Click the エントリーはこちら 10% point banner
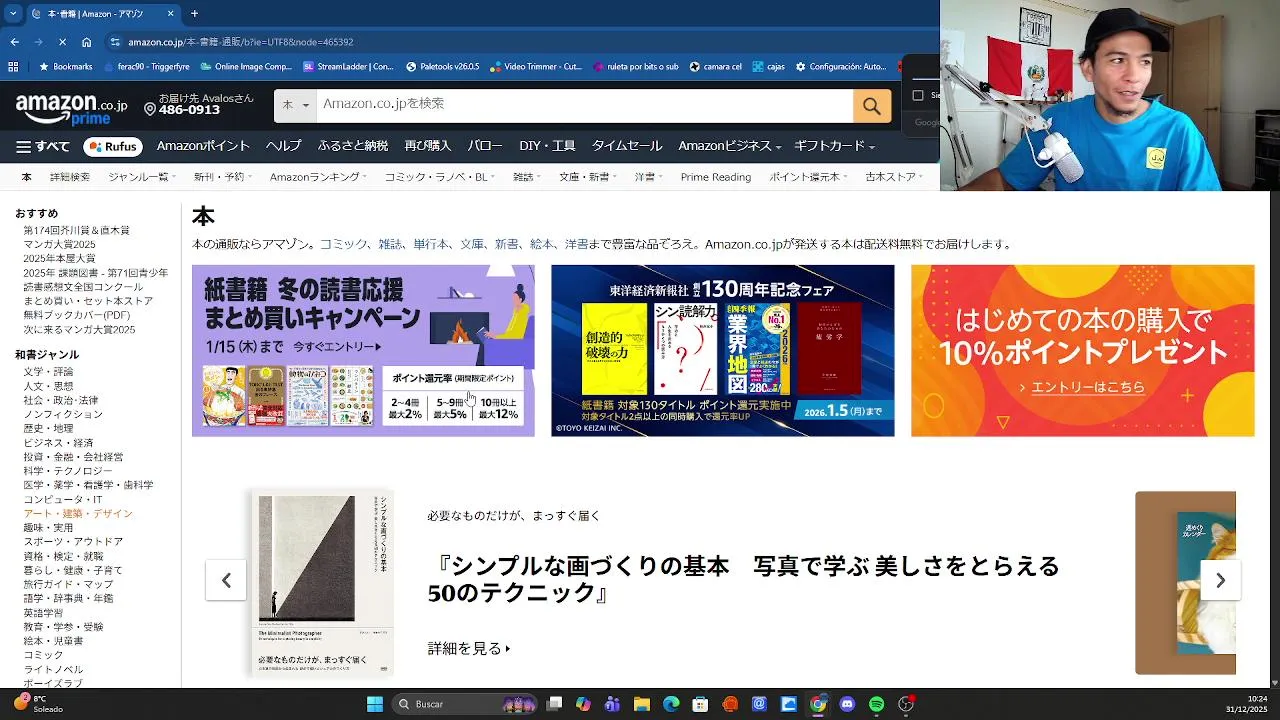The height and width of the screenshot is (720, 1280). tap(1082, 350)
